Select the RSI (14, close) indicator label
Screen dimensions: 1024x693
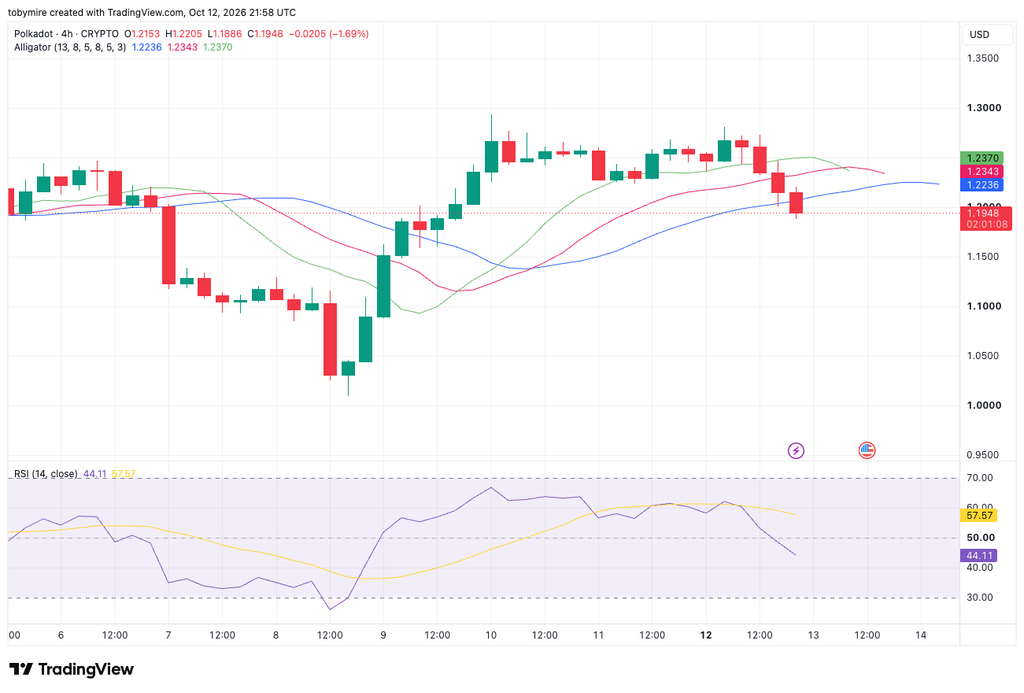click(46, 474)
